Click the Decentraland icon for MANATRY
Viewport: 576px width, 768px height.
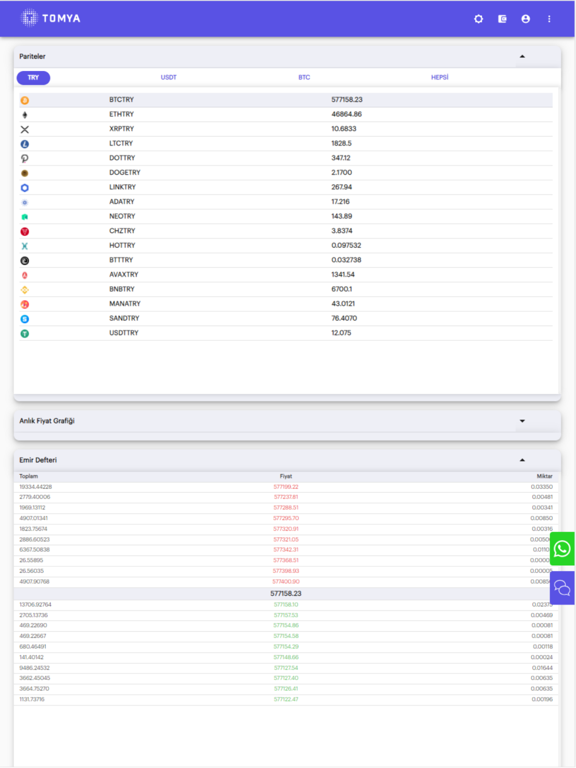[x=24, y=304]
